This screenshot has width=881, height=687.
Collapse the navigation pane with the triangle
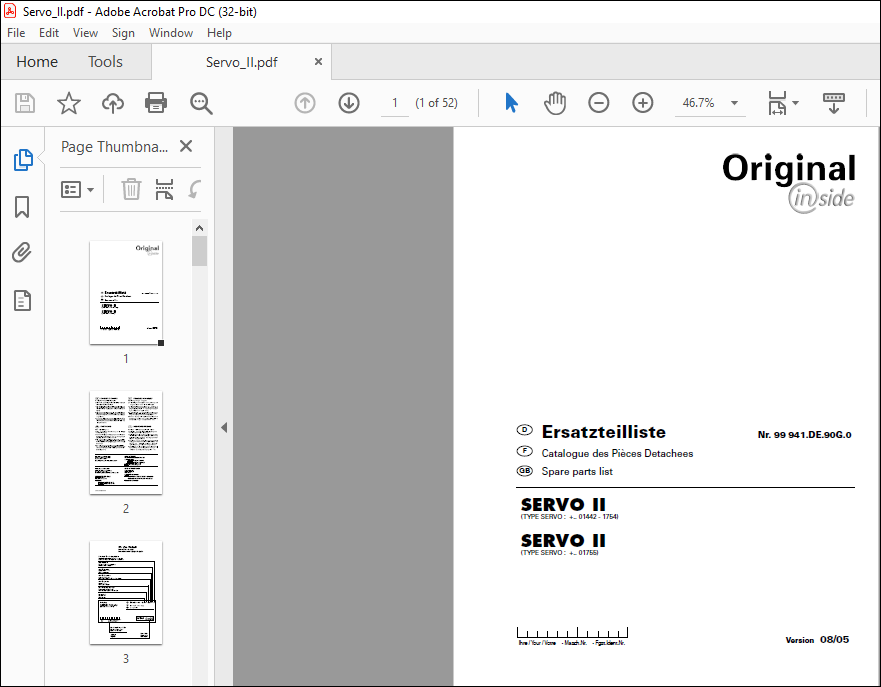224,427
